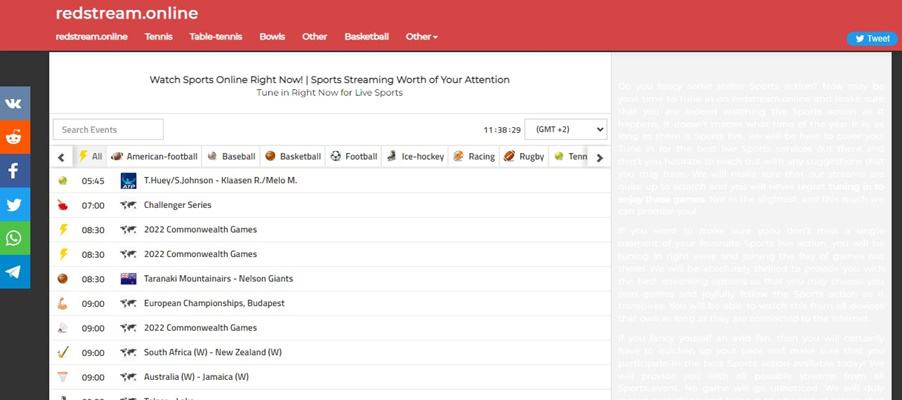Click ATP logo beside T.Huey match
The height and width of the screenshot is (400, 902).
(128, 180)
